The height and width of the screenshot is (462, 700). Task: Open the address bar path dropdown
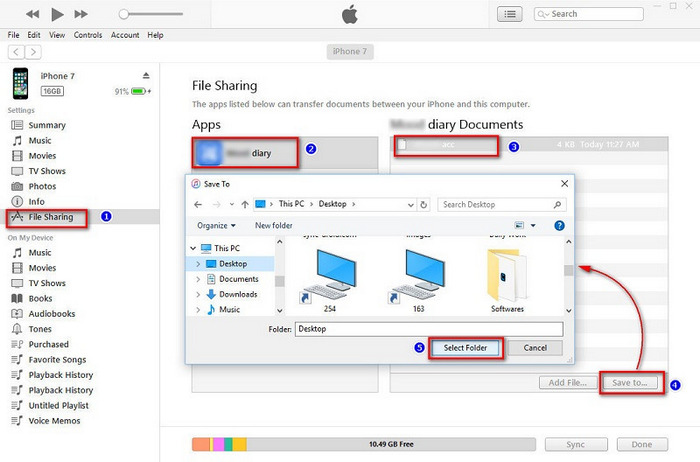click(x=411, y=205)
